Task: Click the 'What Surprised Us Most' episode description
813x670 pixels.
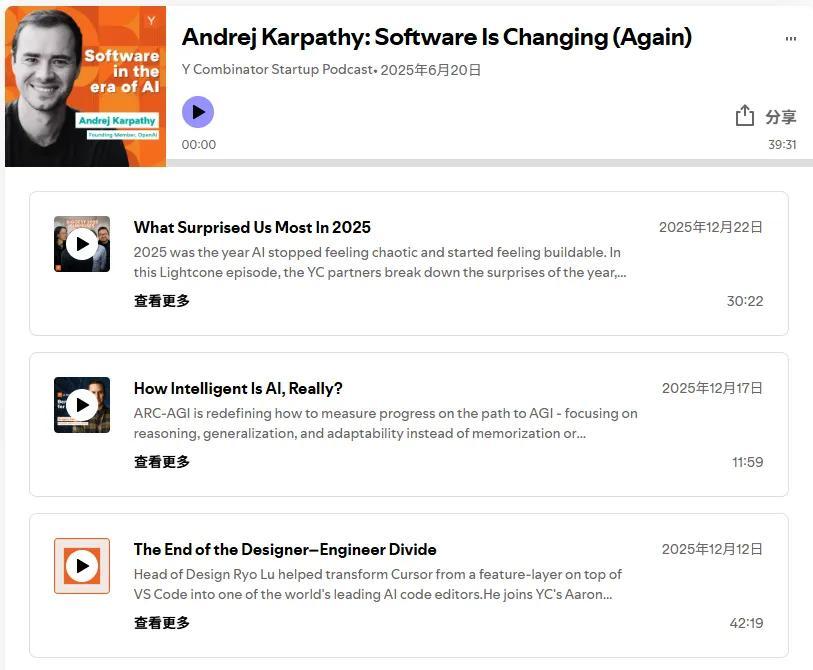Action: (380, 262)
